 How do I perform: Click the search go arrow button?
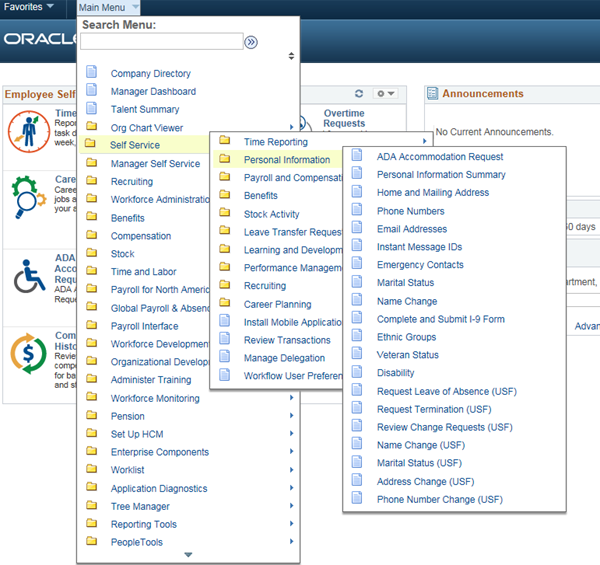tap(252, 42)
